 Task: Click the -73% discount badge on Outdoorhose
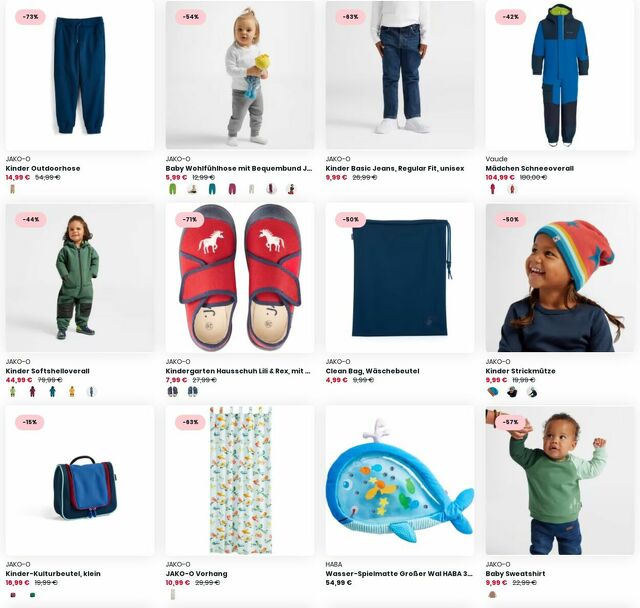click(30, 17)
